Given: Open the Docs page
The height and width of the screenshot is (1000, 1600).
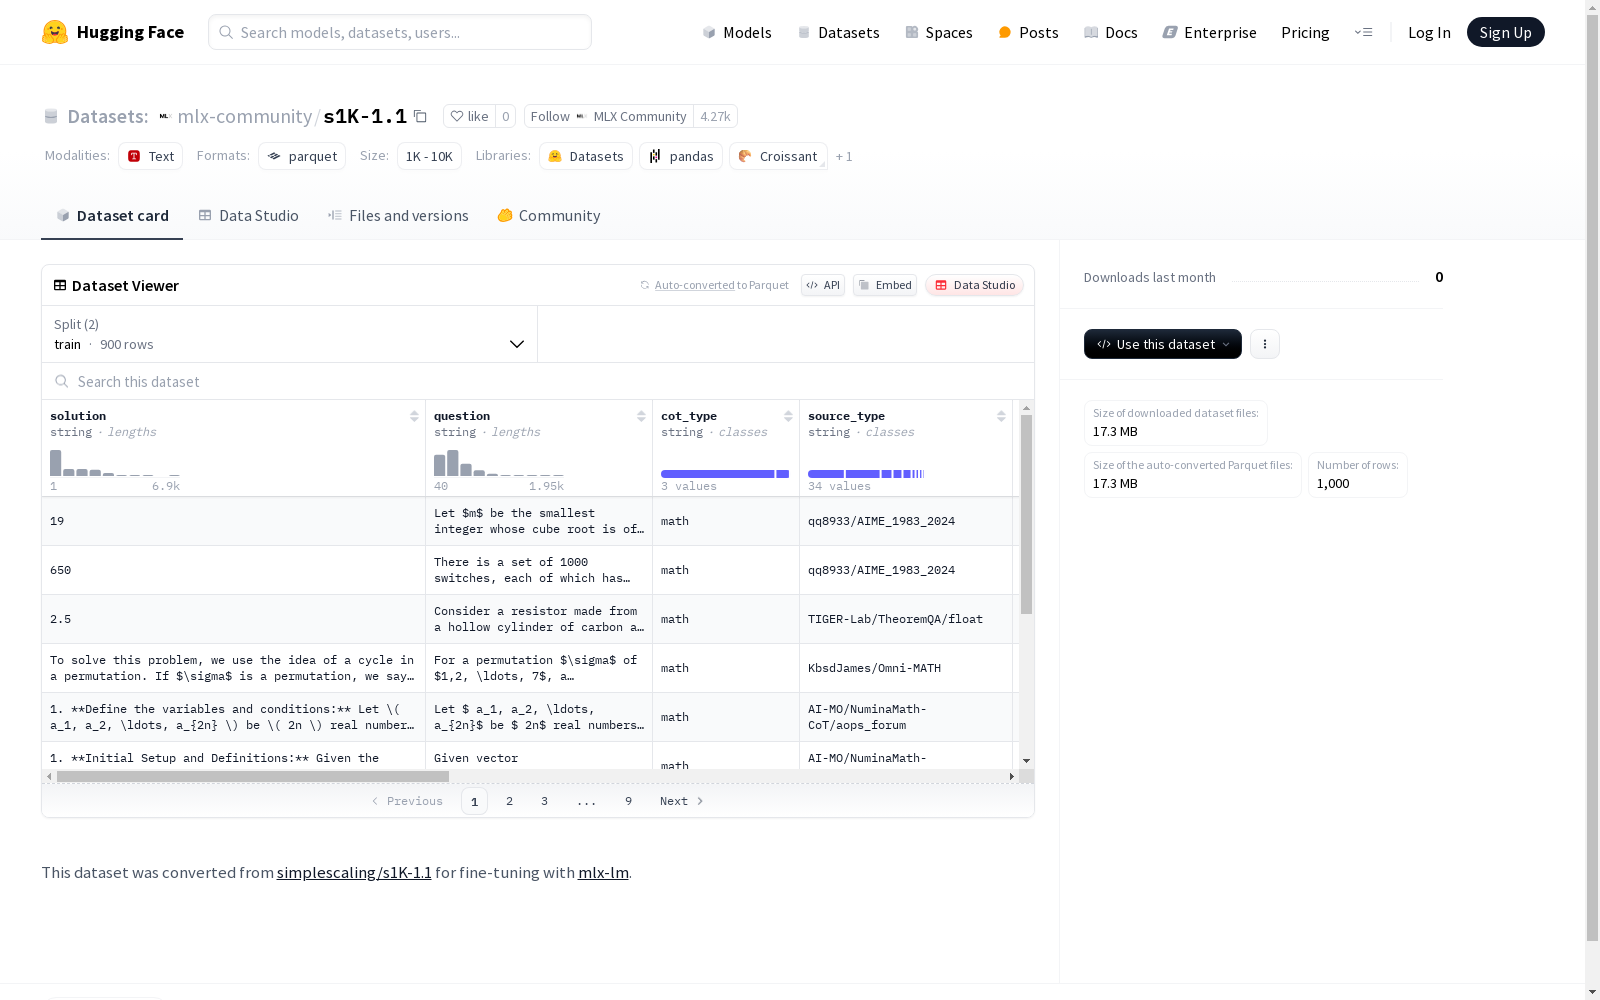Looking at the screenshot, I should tap(1111, 32).
